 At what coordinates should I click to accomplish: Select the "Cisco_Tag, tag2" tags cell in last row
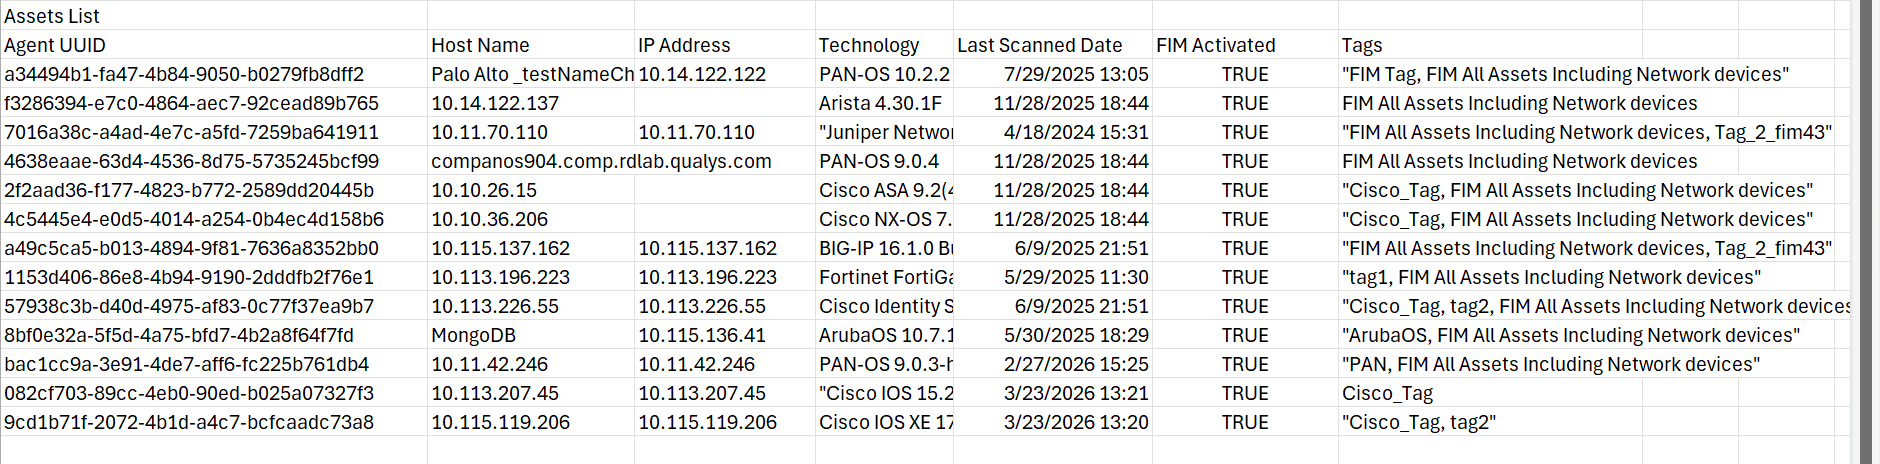point(1418,422)
